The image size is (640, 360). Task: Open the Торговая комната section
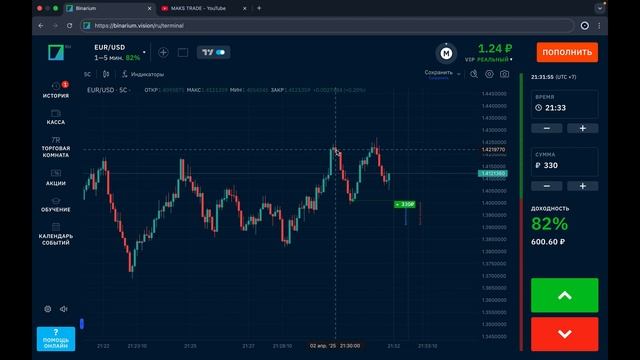pos(56,147)
